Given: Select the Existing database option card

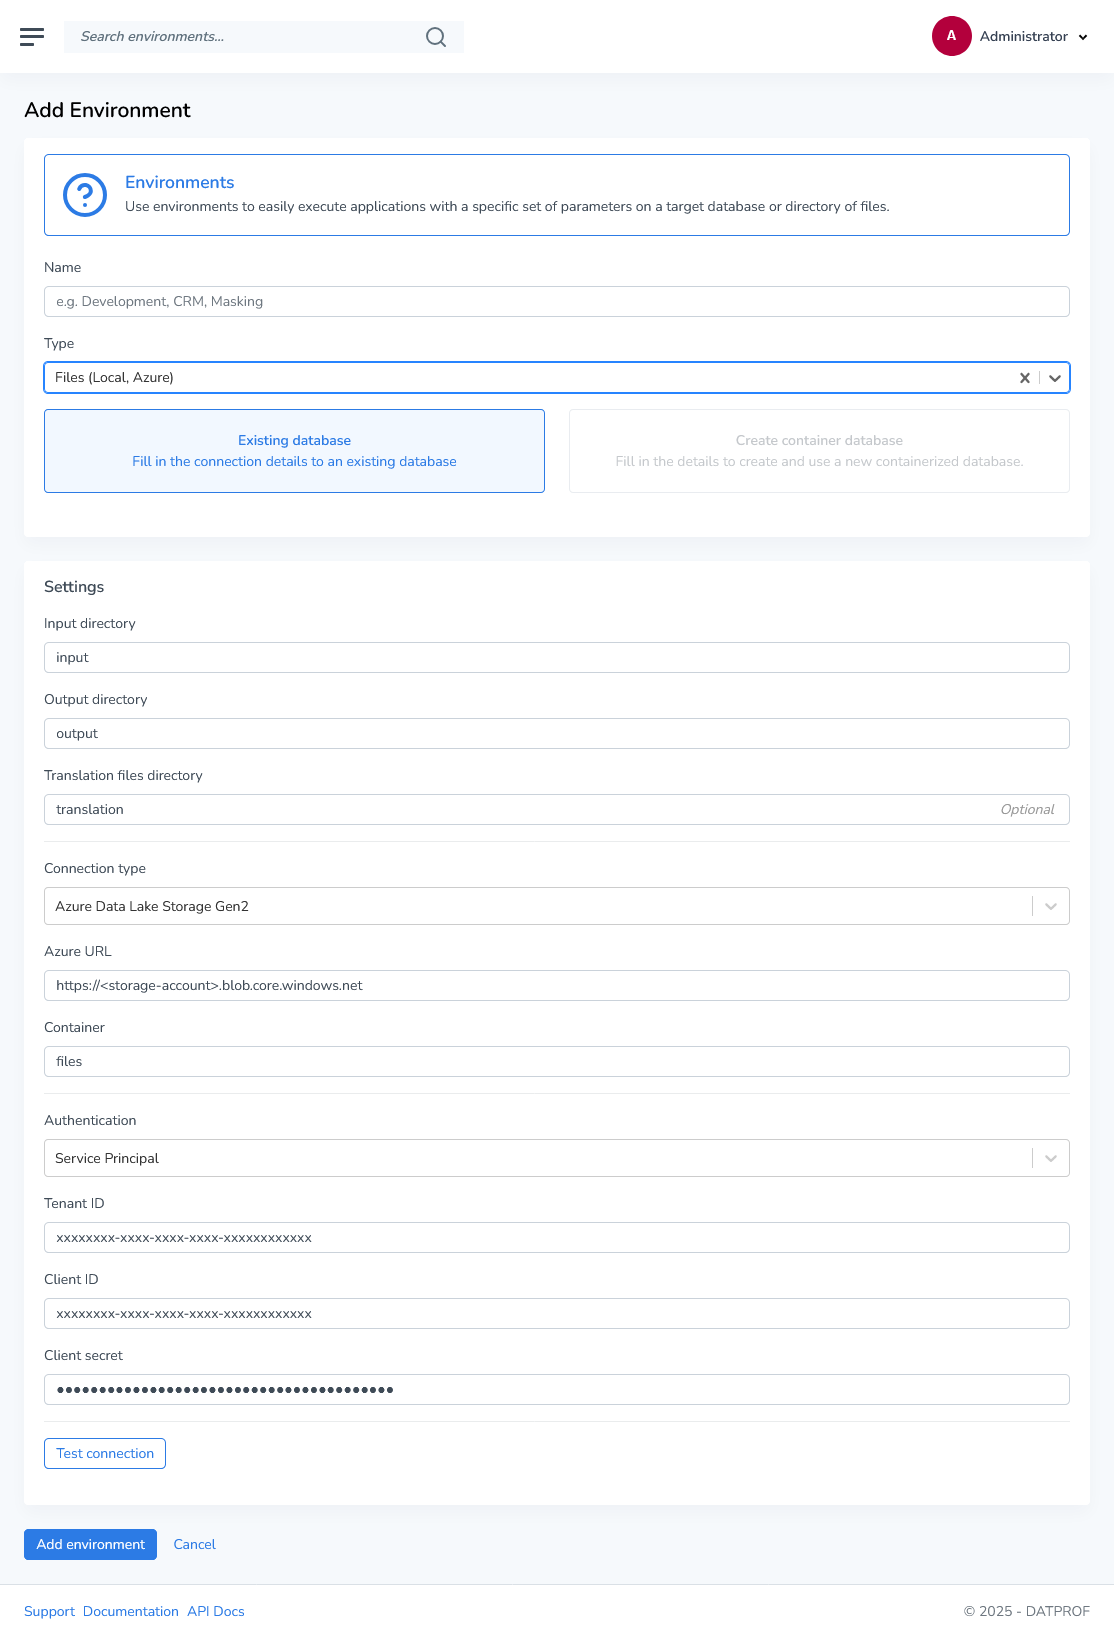Looking at the screenshot, I should tap(294, 451).
